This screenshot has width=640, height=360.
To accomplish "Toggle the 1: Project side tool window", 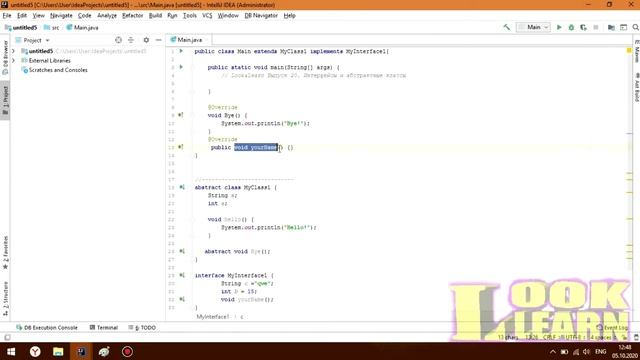I will tap(5, 100).
